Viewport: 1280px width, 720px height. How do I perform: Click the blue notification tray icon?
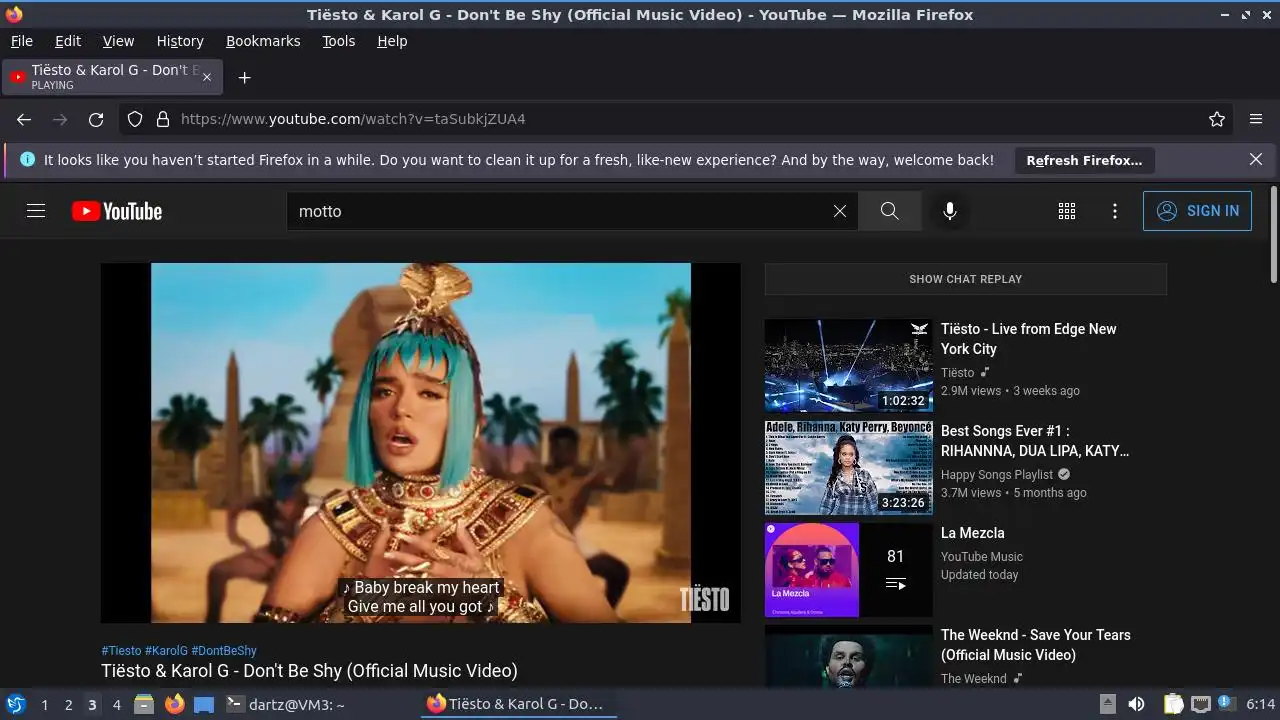1226,704
